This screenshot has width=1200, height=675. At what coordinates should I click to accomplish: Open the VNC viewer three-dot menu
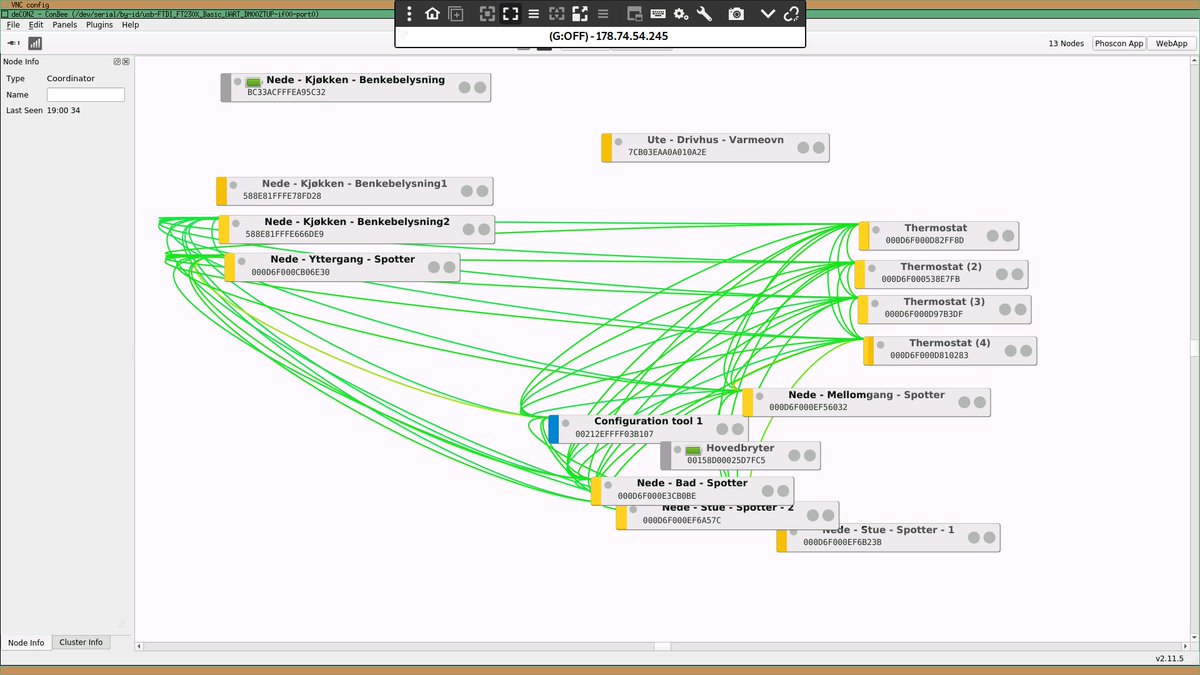coord(410,14)
